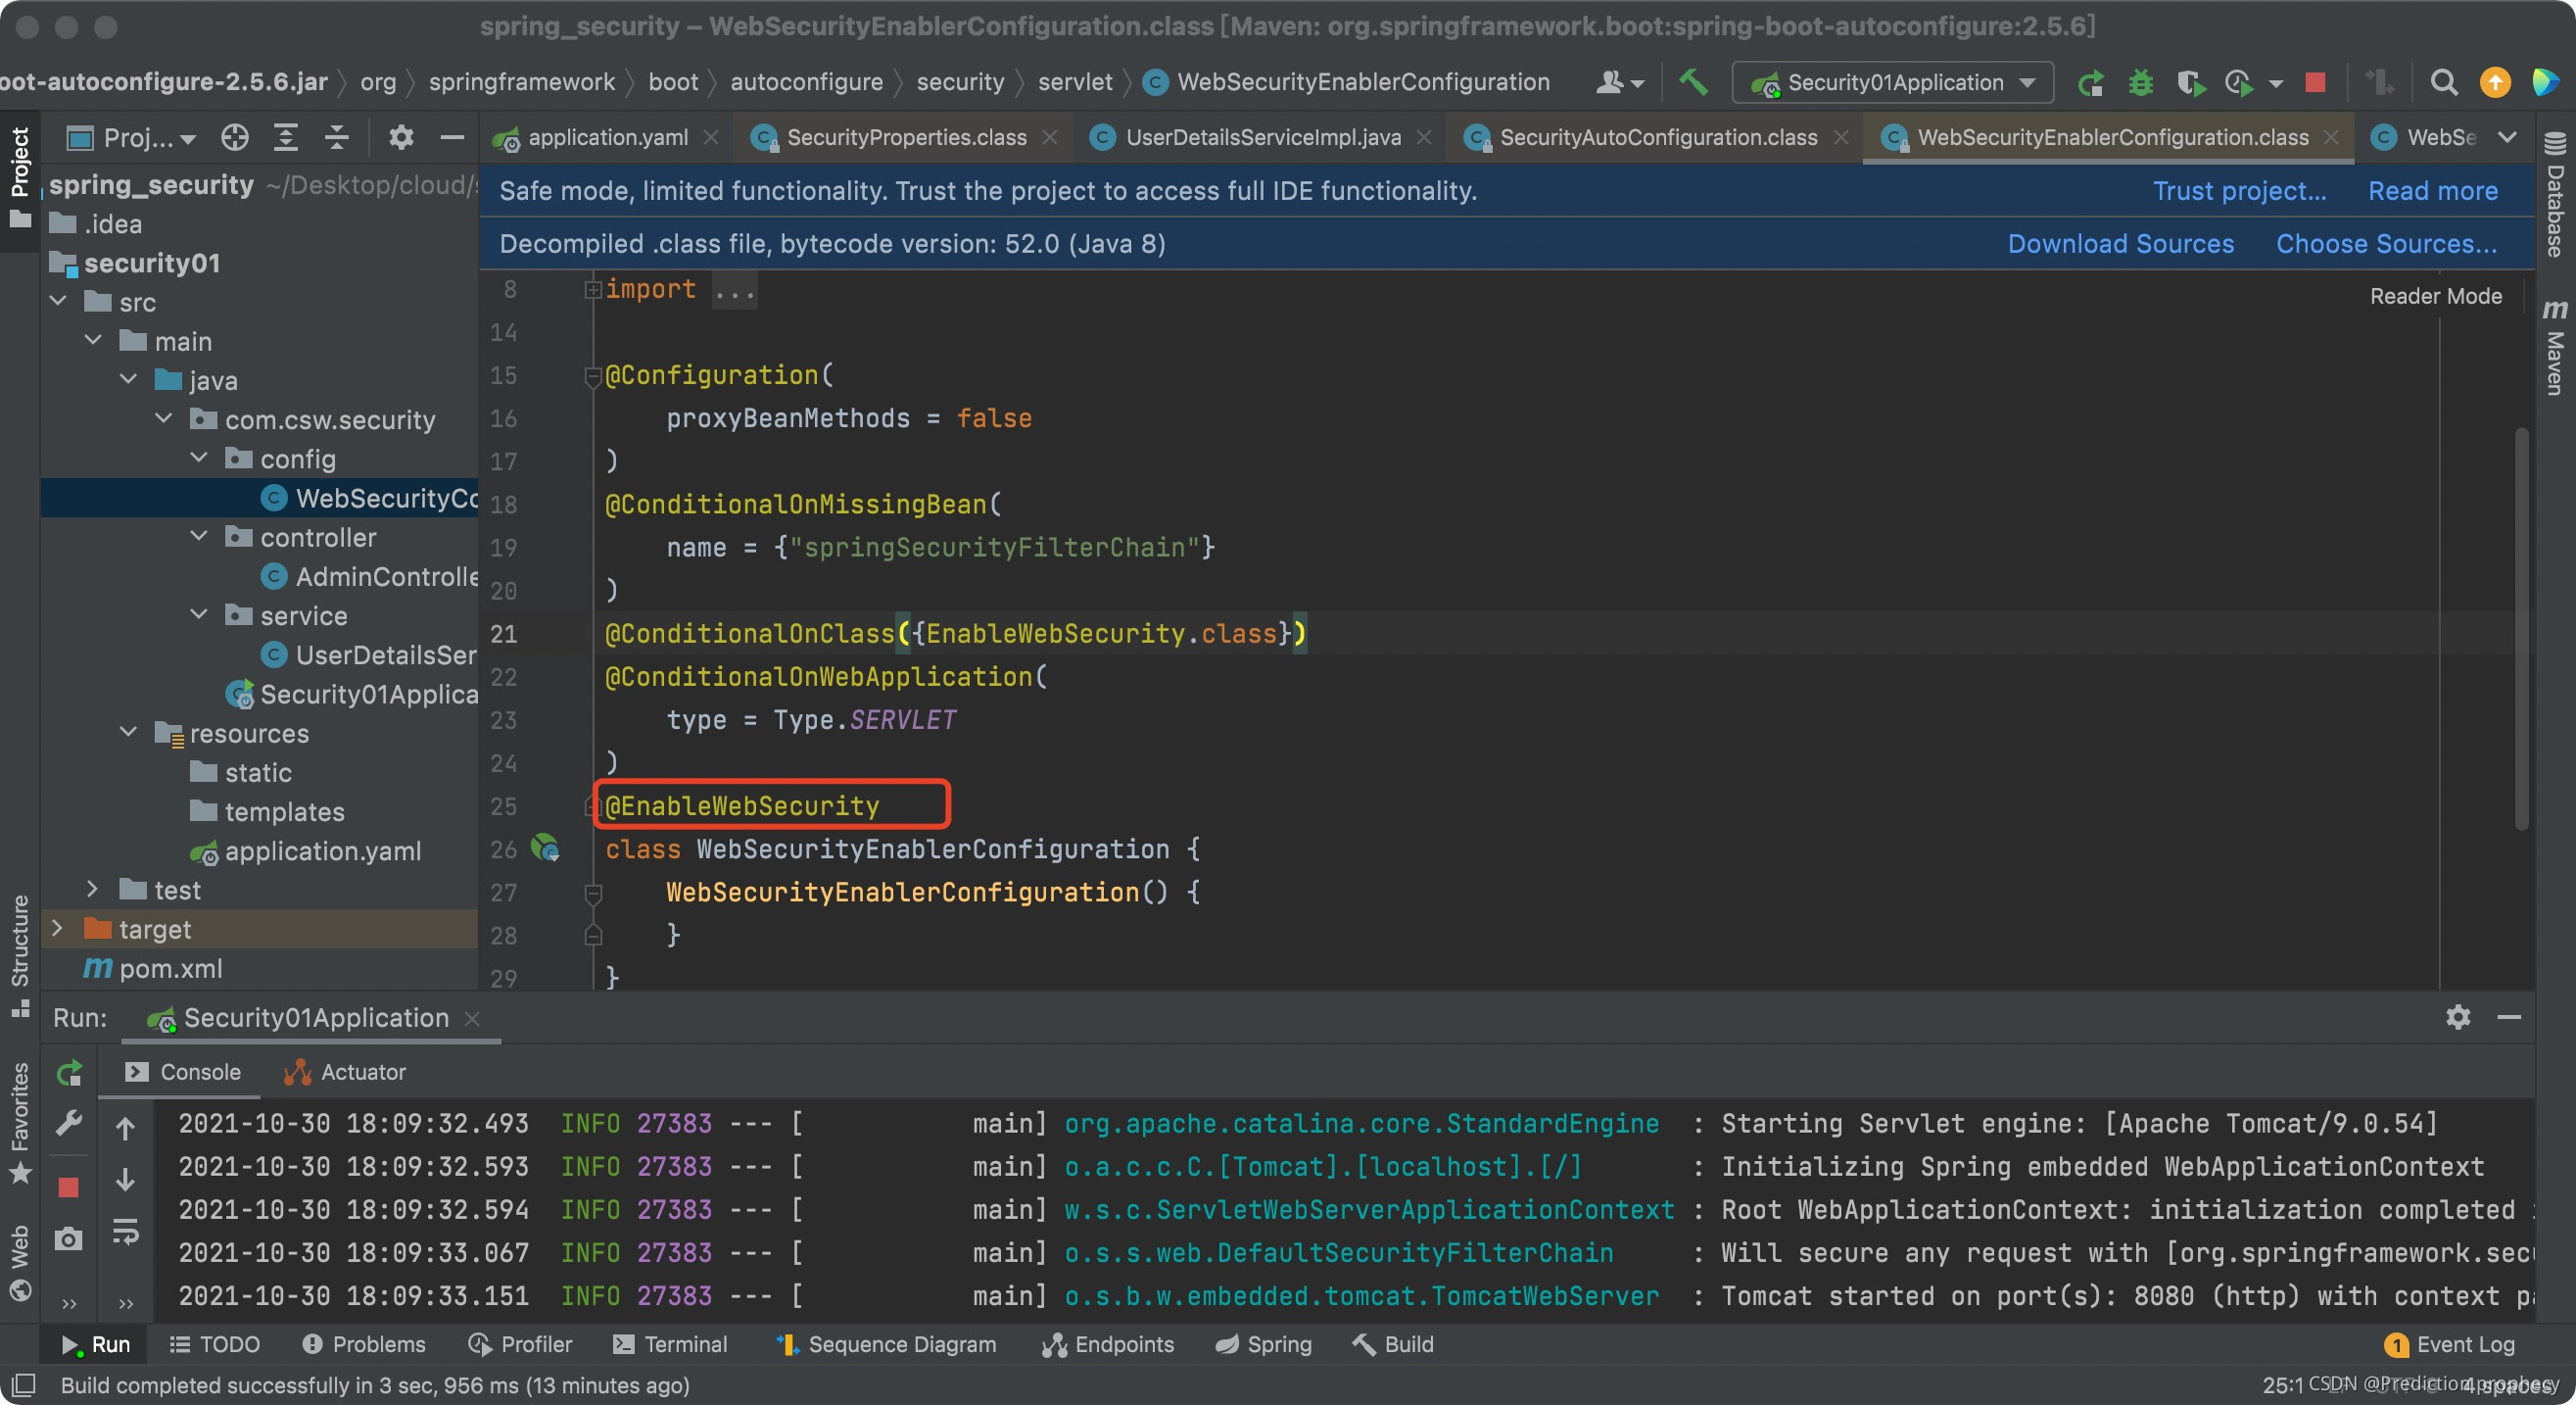The image size is (2576, 1405).
Task: Click Download Sources link
Action: (x=2119, y=244)
